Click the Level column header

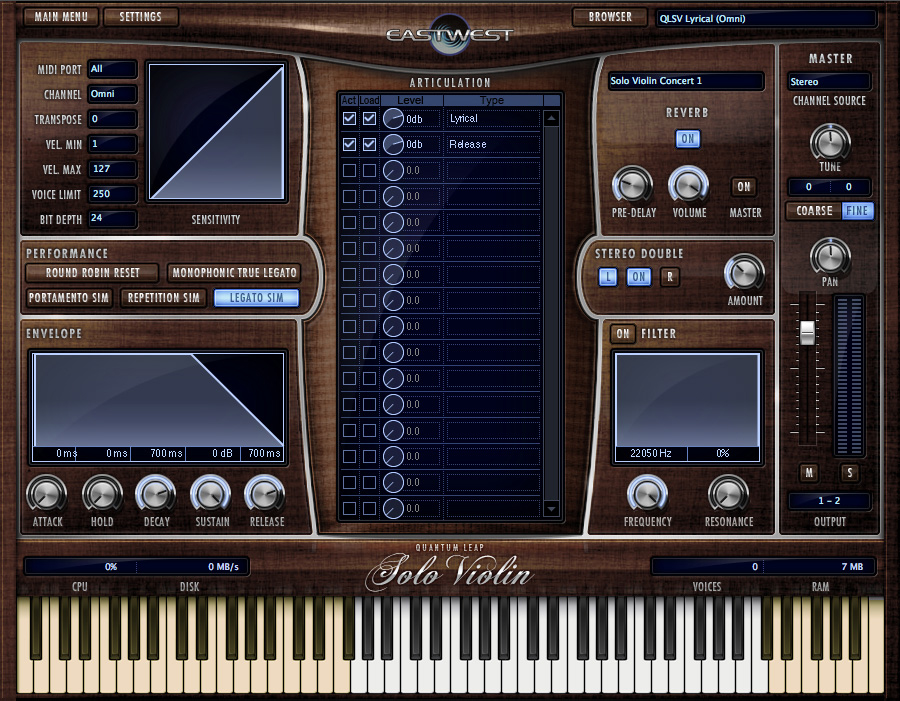[x=410, y=100]
